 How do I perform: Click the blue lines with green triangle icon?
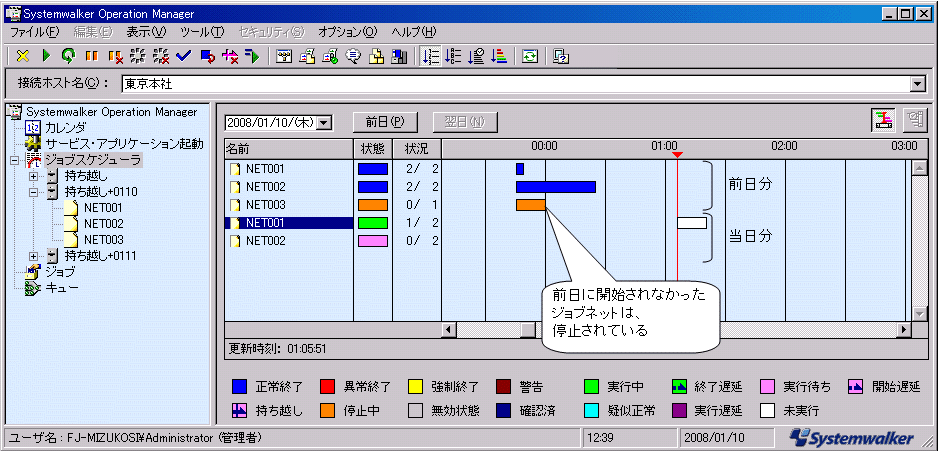252,56
